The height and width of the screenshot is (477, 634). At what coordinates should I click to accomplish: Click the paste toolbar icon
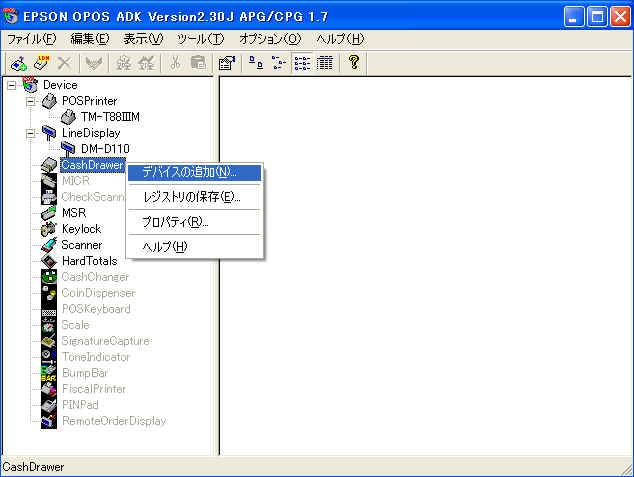(198, 63)
